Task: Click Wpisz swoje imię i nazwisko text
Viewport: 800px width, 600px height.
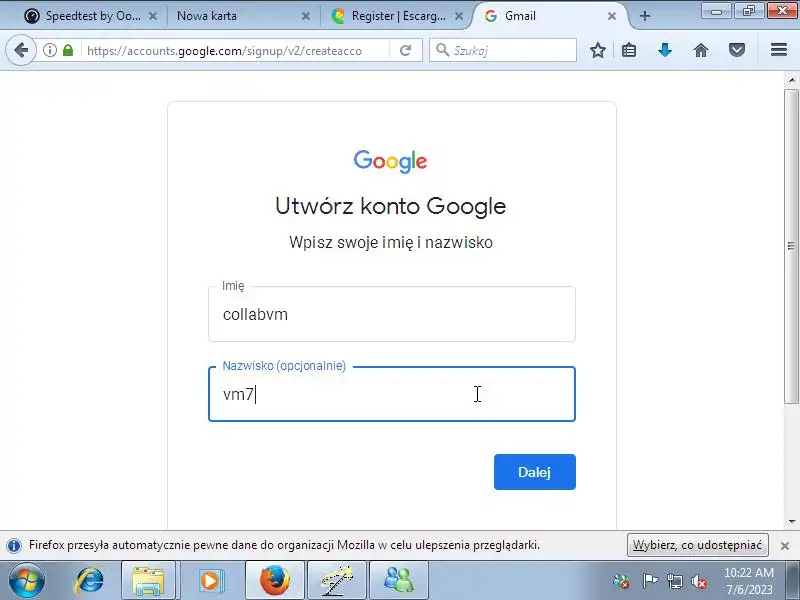Action: tap(391, 242)
